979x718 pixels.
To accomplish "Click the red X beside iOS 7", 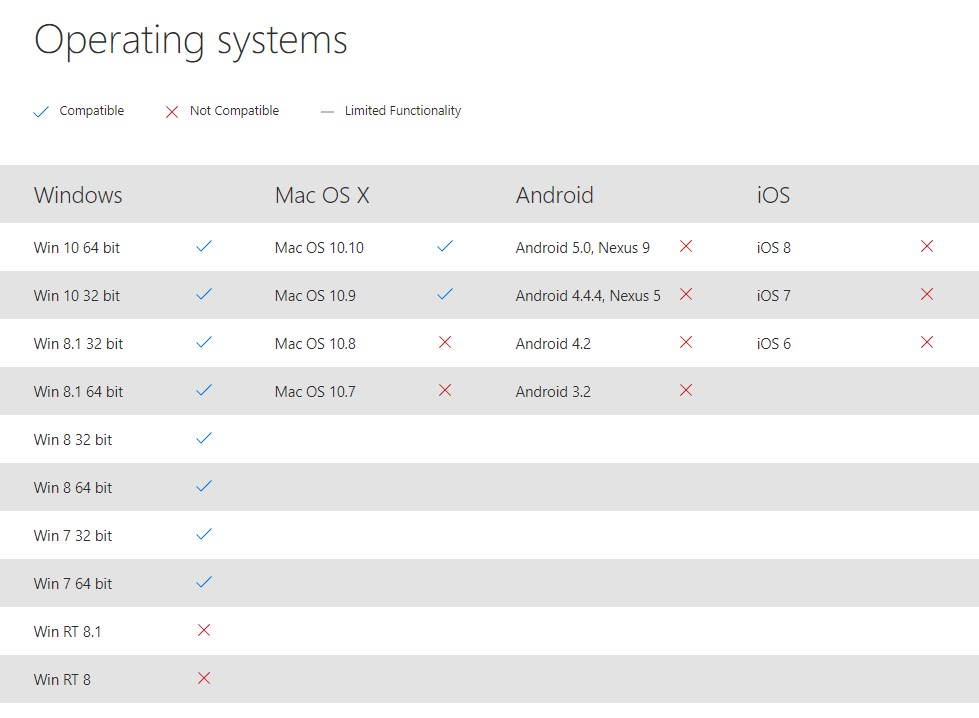I will pos(927,294).
